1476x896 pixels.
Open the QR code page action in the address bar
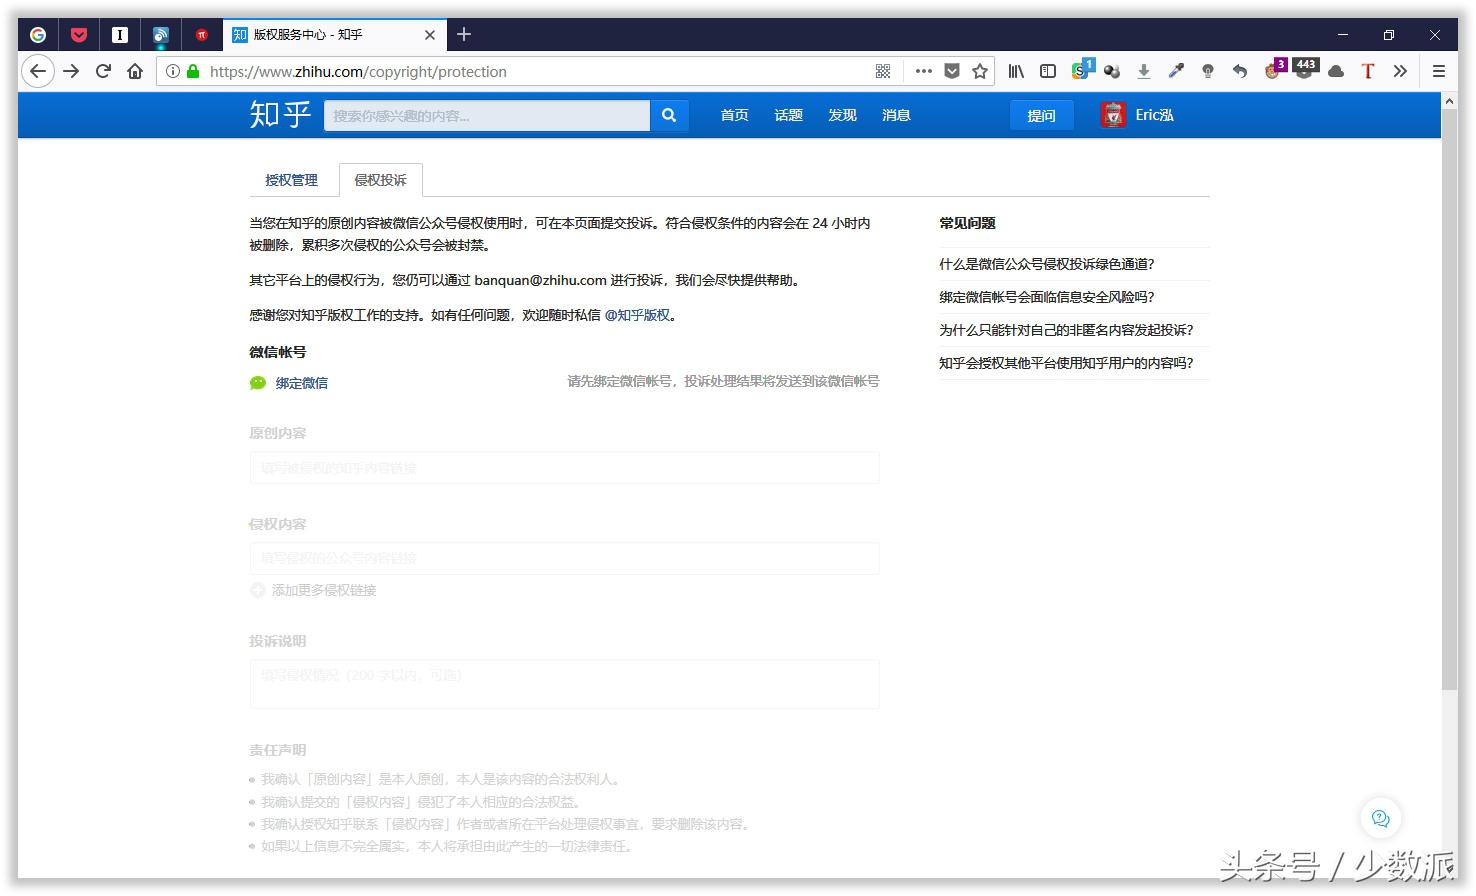coord(883,71)
